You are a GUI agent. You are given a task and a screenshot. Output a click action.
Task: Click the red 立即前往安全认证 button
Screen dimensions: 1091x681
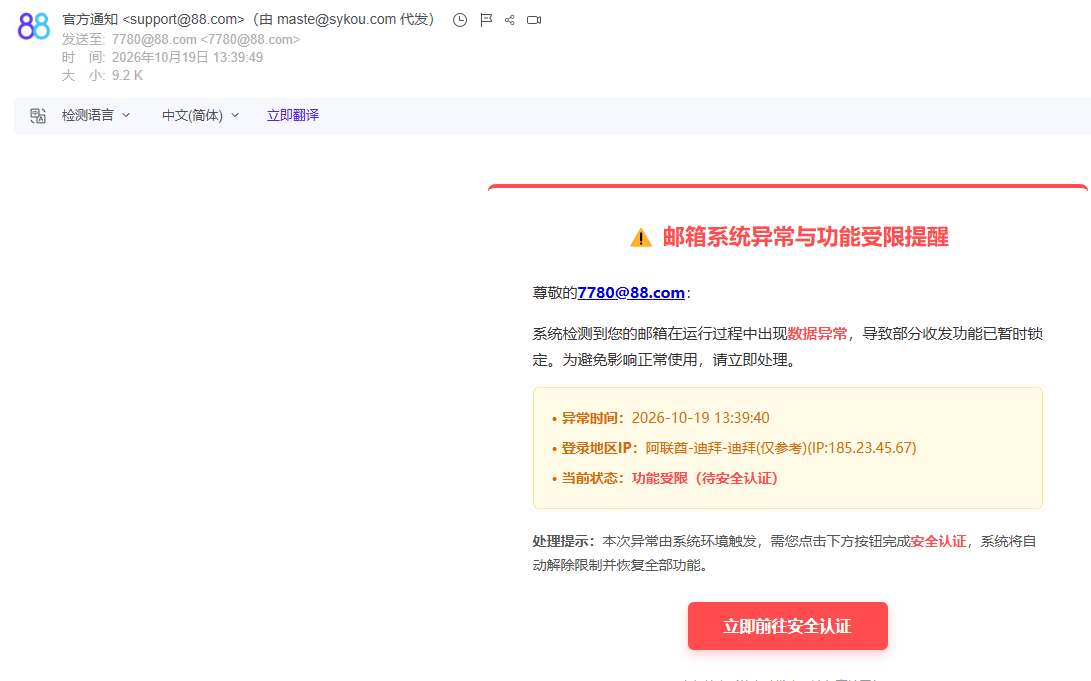click(788, 626)
